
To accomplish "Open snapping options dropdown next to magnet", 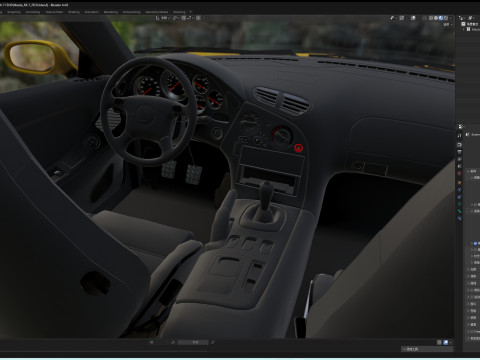I will (x=189, y=18).
